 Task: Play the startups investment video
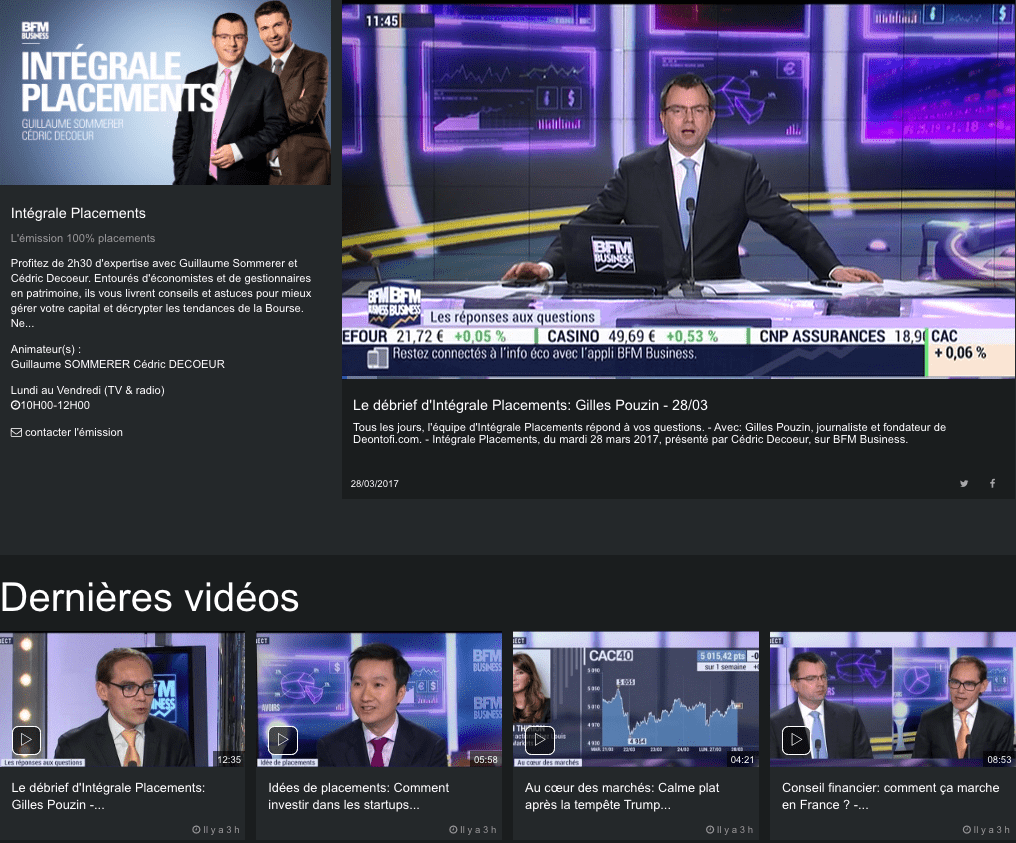[283, 739]
